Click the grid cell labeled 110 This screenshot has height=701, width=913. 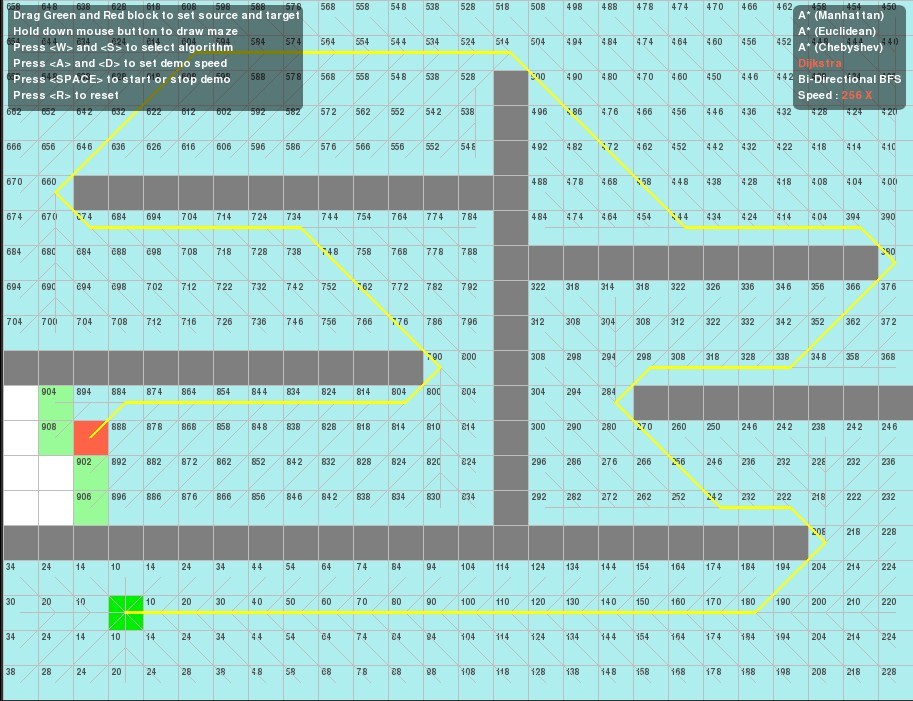click(x=511, y=613)
